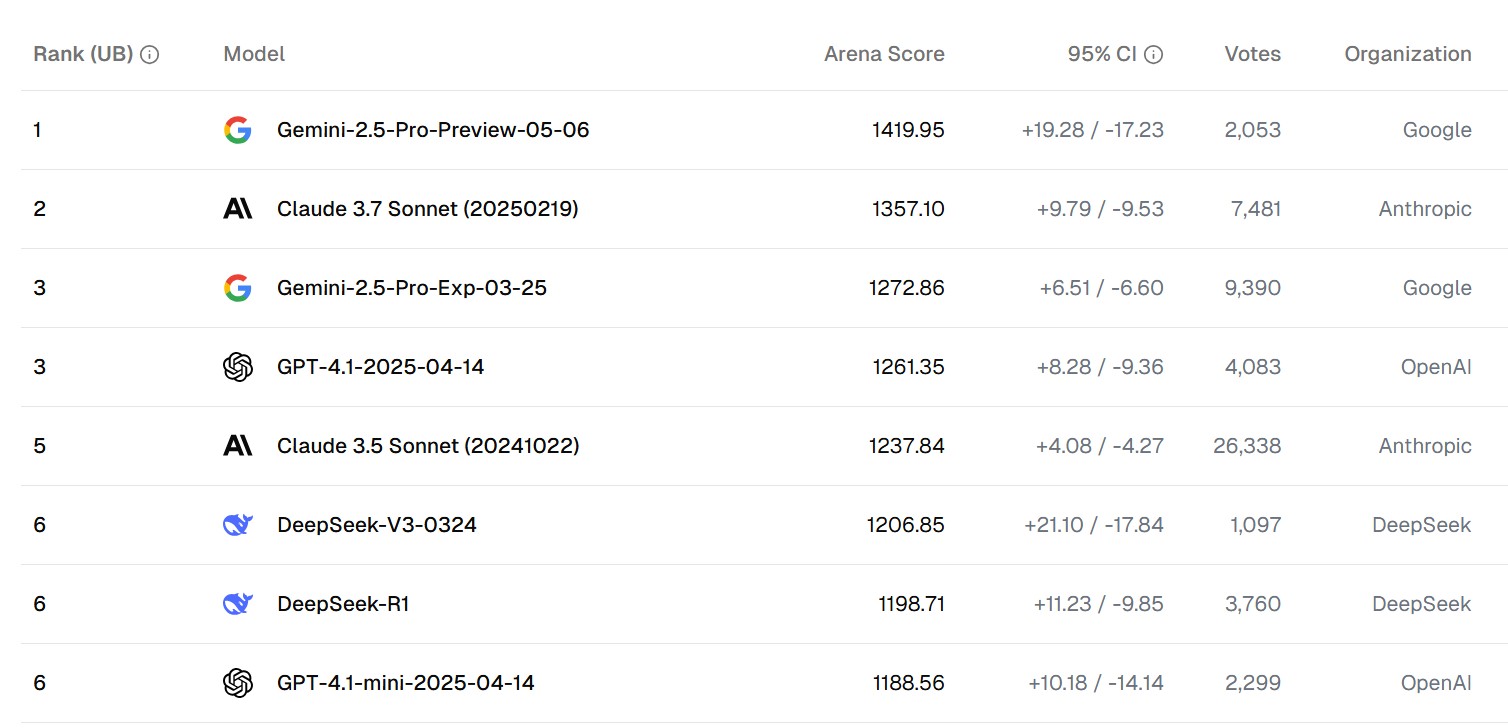
Task: Sort by the Votes column header
Action: click(1252, 54)
